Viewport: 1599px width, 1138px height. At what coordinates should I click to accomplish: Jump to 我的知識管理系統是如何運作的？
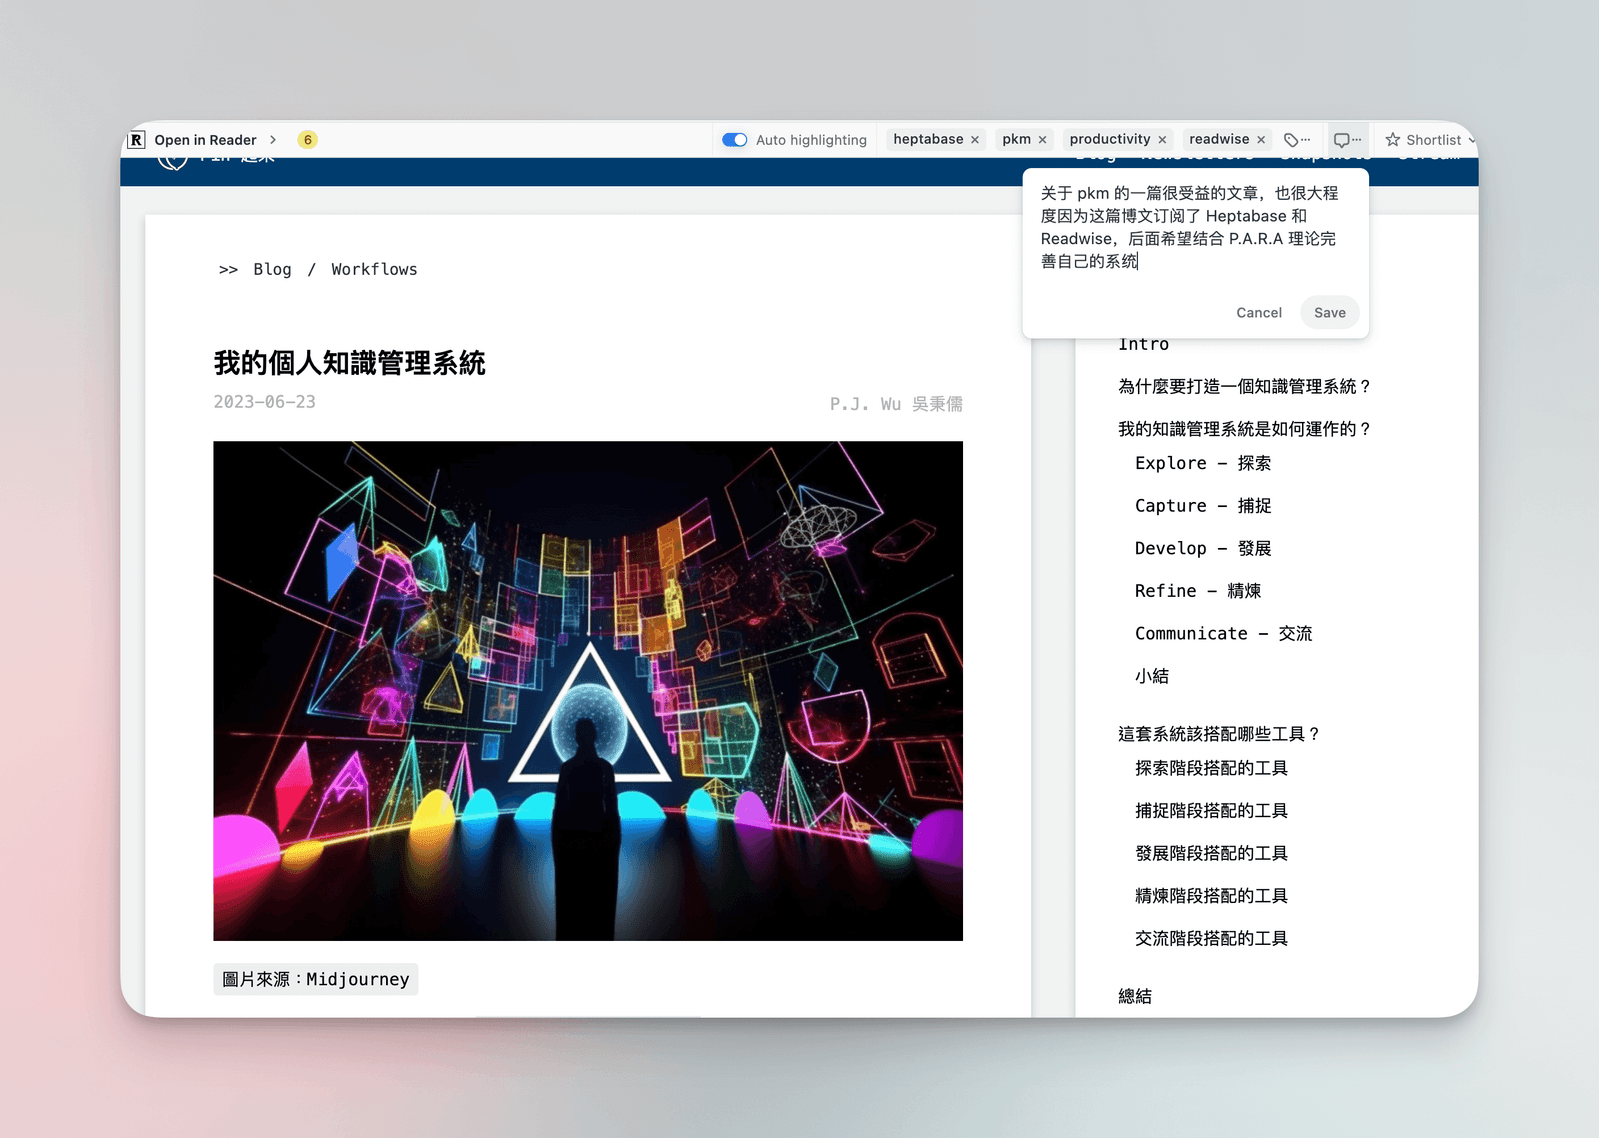coord(1245,429)
